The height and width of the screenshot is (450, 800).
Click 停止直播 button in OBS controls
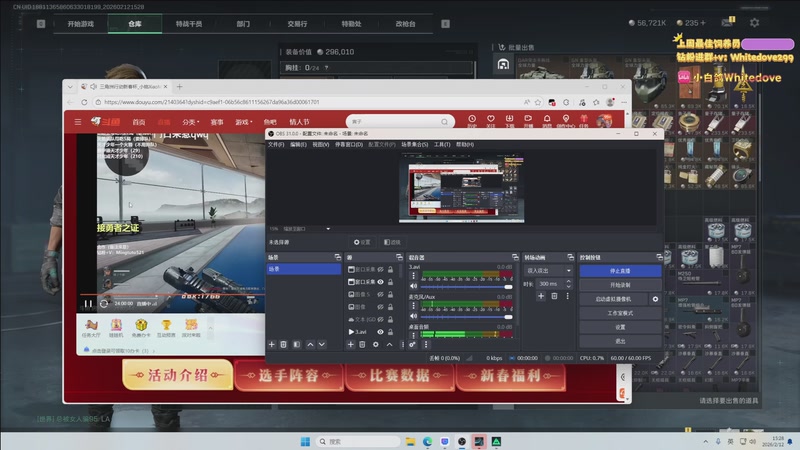pyautogui.click(x=620, y=271)
